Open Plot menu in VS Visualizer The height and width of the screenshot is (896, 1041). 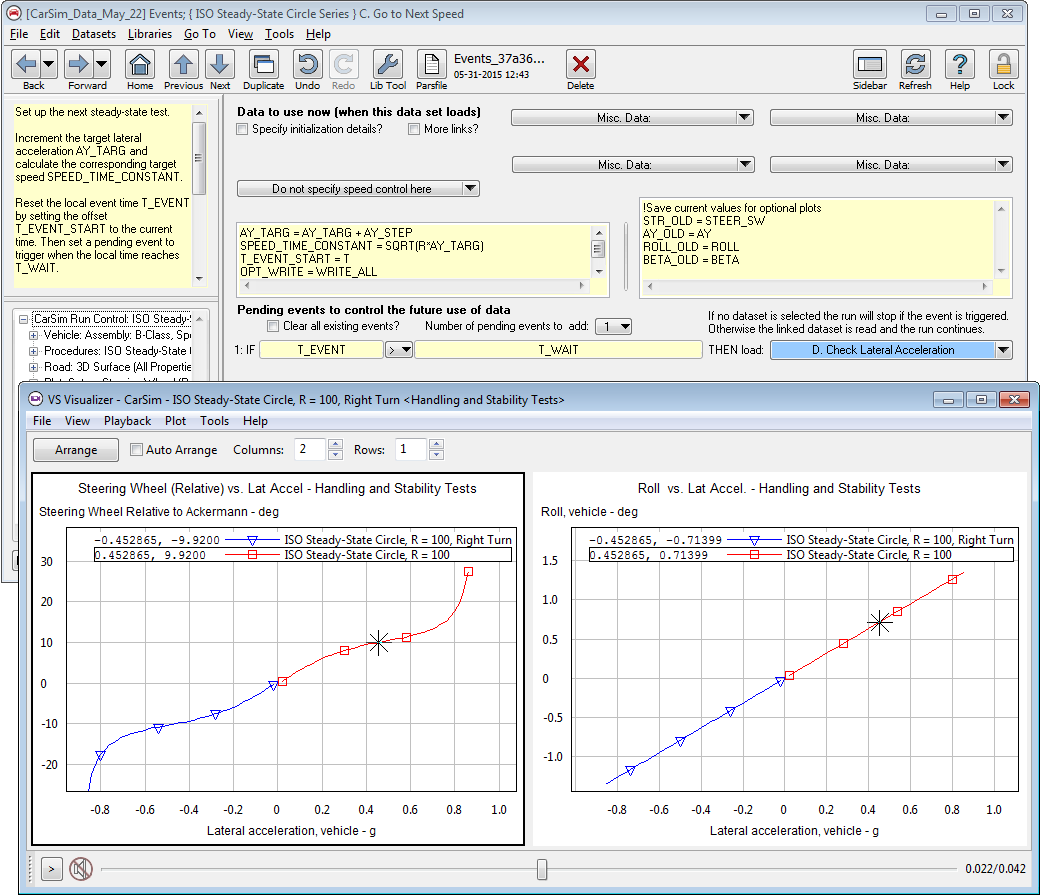coord(175,421)
